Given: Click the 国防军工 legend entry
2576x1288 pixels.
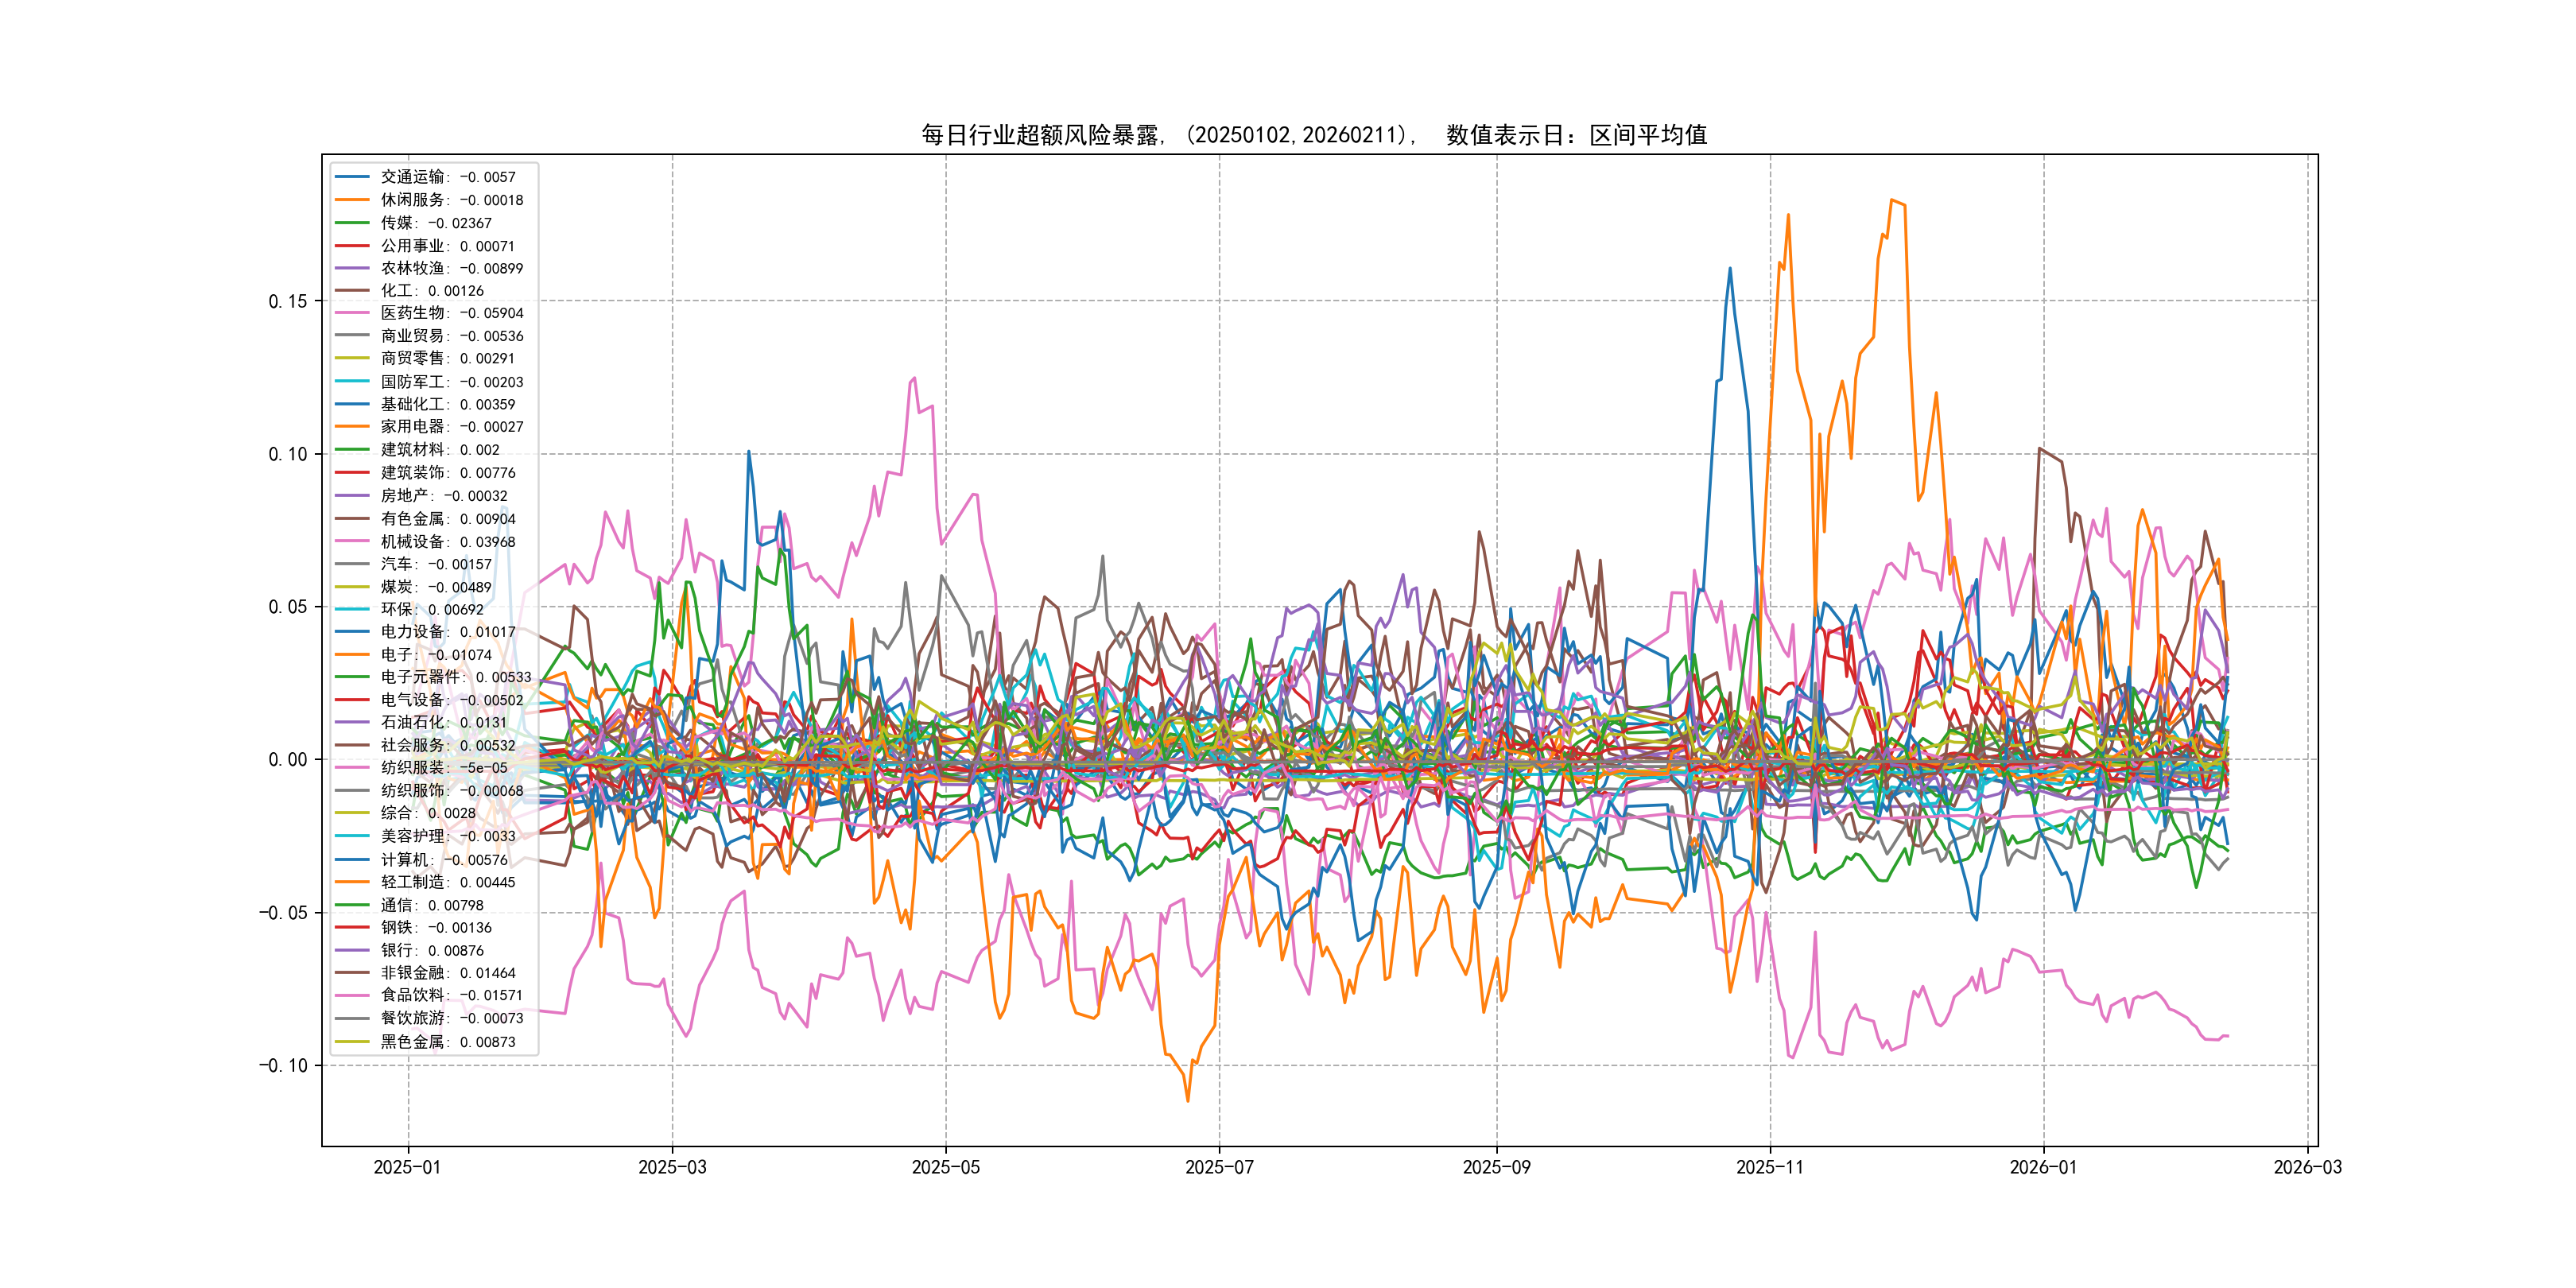Looking at the screenshot, I should tap(451, 382).
